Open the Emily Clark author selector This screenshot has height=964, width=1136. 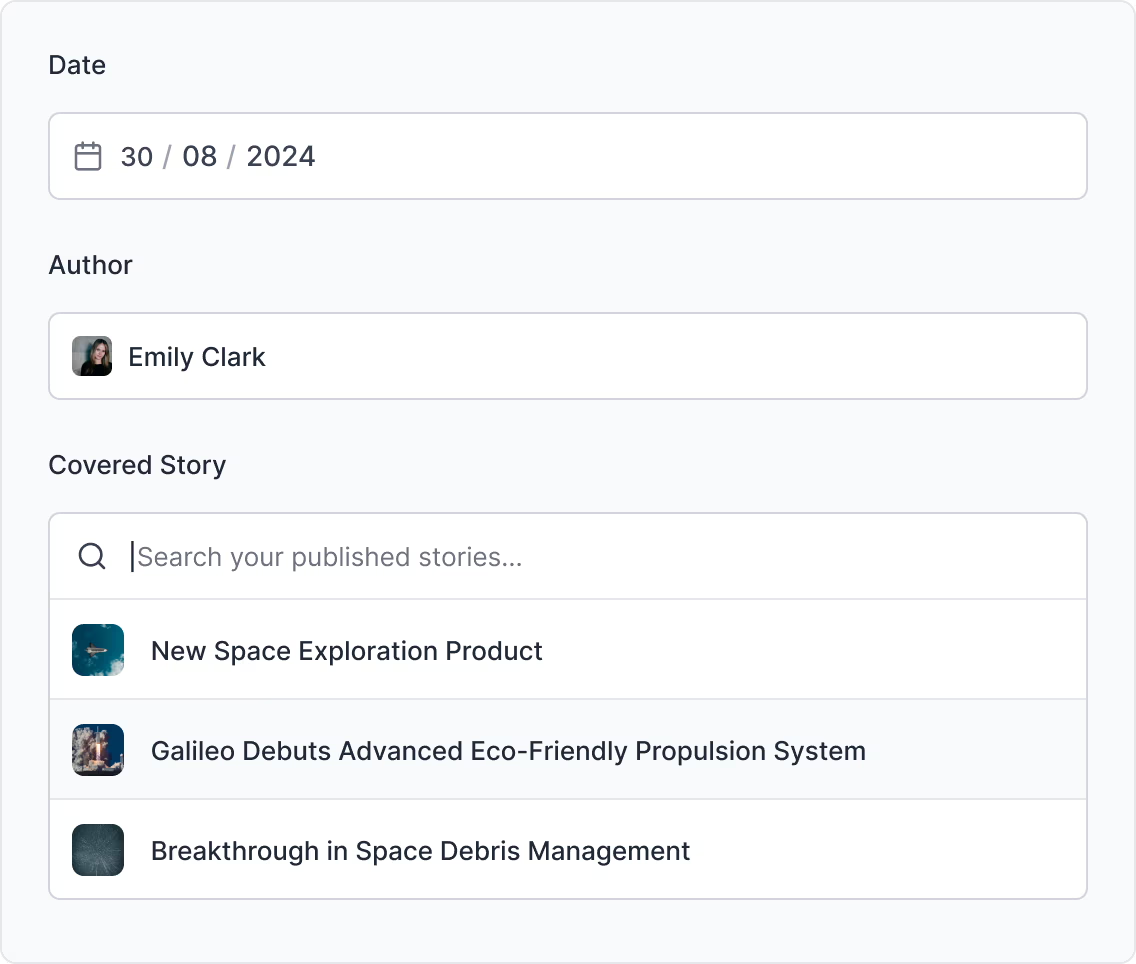coord(568,356)
